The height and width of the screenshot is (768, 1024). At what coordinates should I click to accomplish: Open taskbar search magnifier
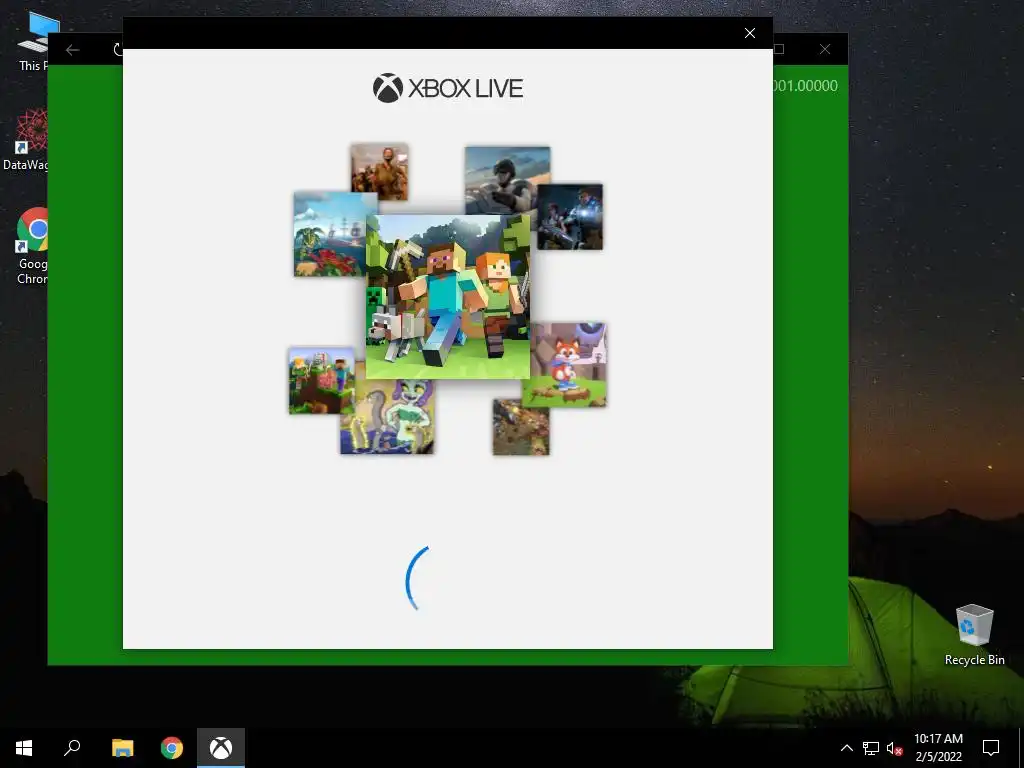tap(72, 748)
